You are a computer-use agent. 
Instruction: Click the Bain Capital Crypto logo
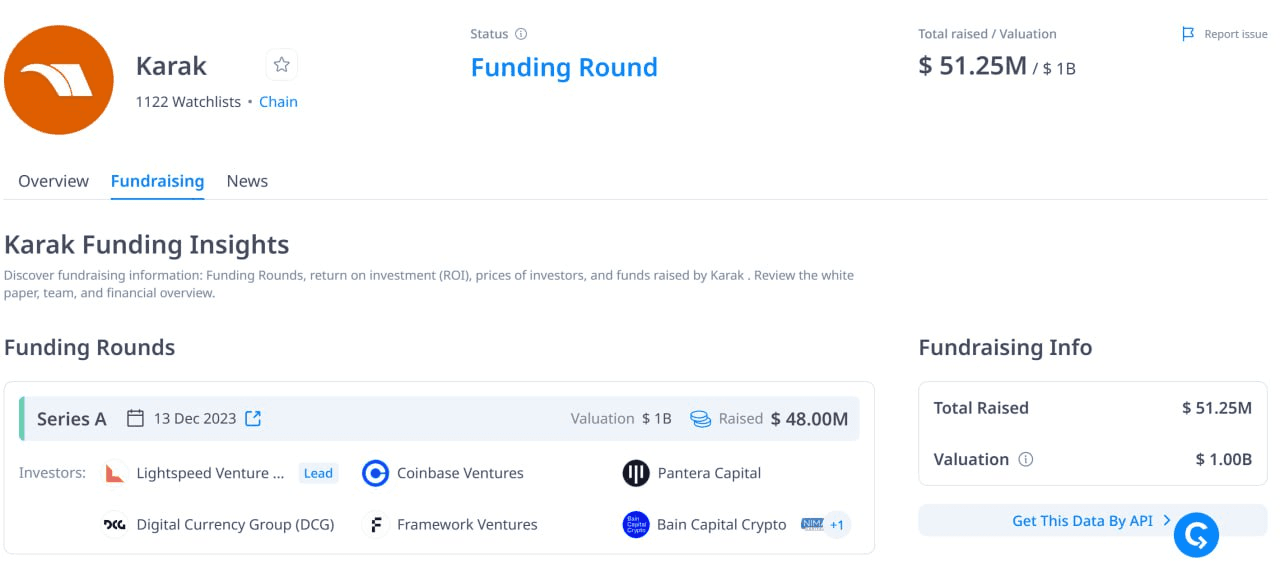click(x=636, y=524)
